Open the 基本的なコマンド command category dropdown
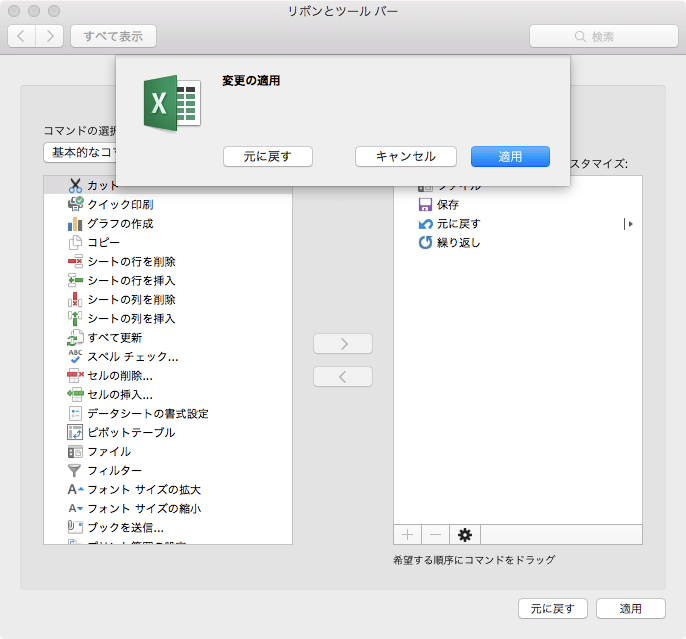 pos(80,153)
